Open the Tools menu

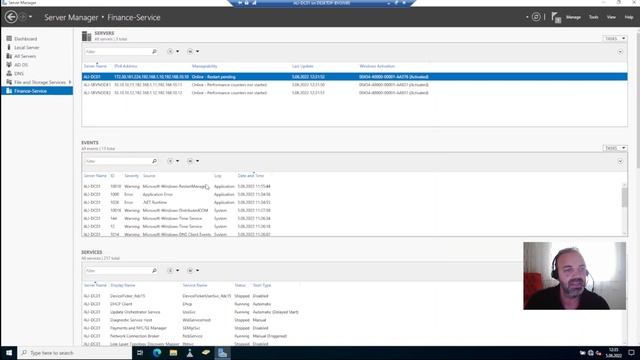[x=593, y=17]
